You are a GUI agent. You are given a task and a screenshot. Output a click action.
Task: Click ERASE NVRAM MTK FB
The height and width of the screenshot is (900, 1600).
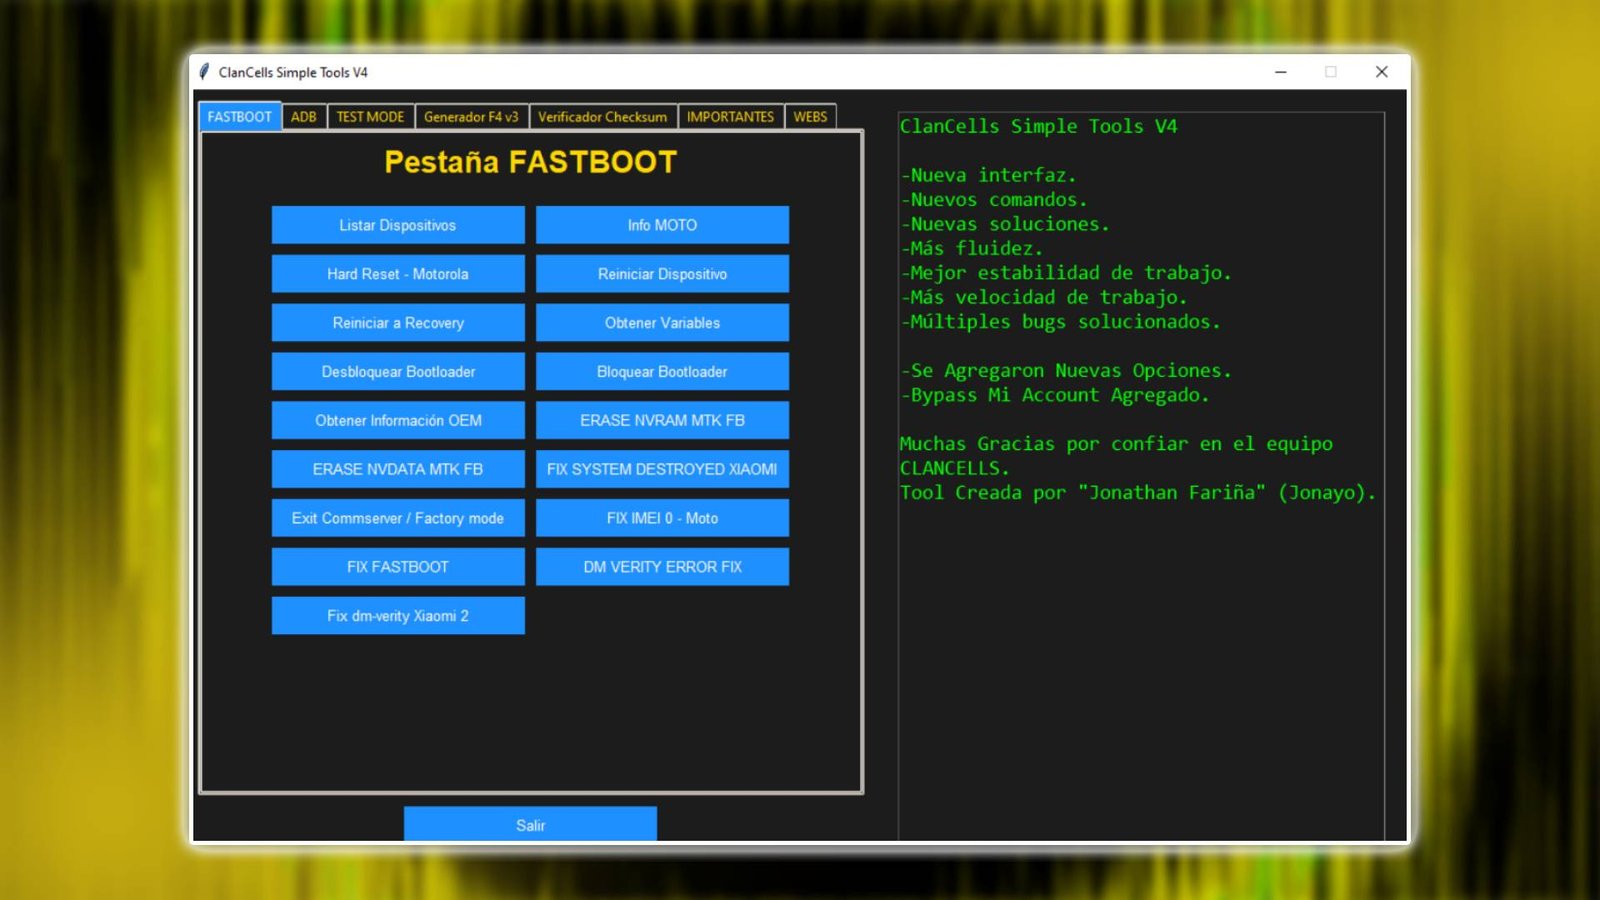click(662, 420)
